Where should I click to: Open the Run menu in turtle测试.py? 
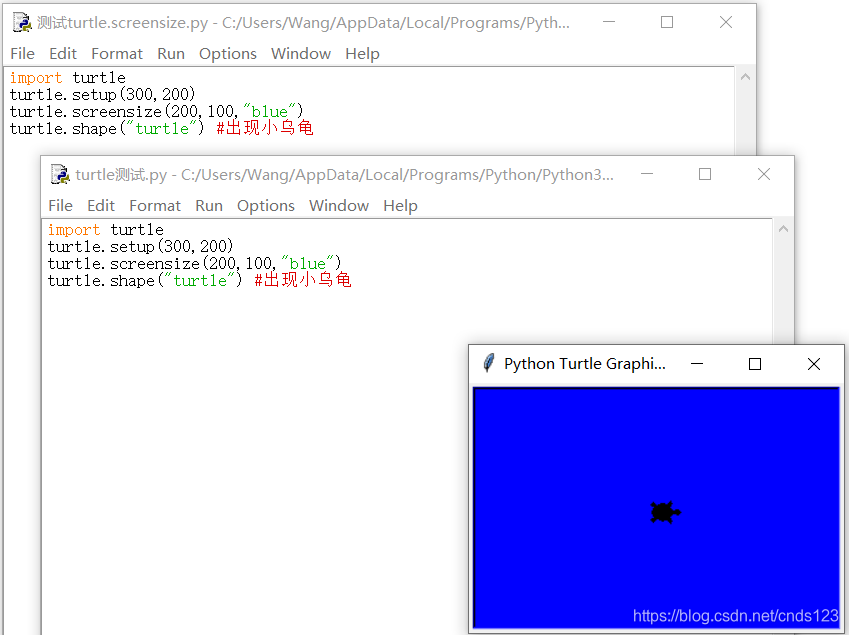click(209, 205)
